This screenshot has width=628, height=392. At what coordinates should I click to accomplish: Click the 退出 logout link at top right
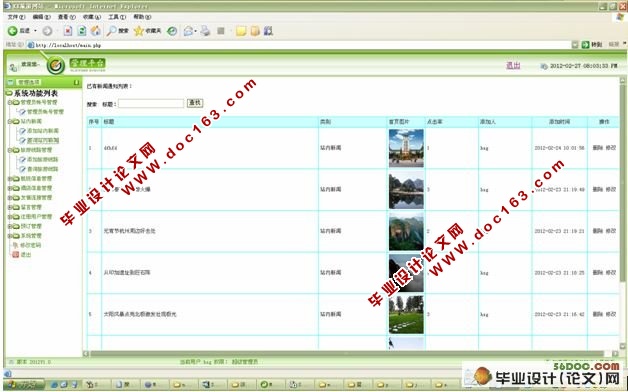[x=513, y=65]
